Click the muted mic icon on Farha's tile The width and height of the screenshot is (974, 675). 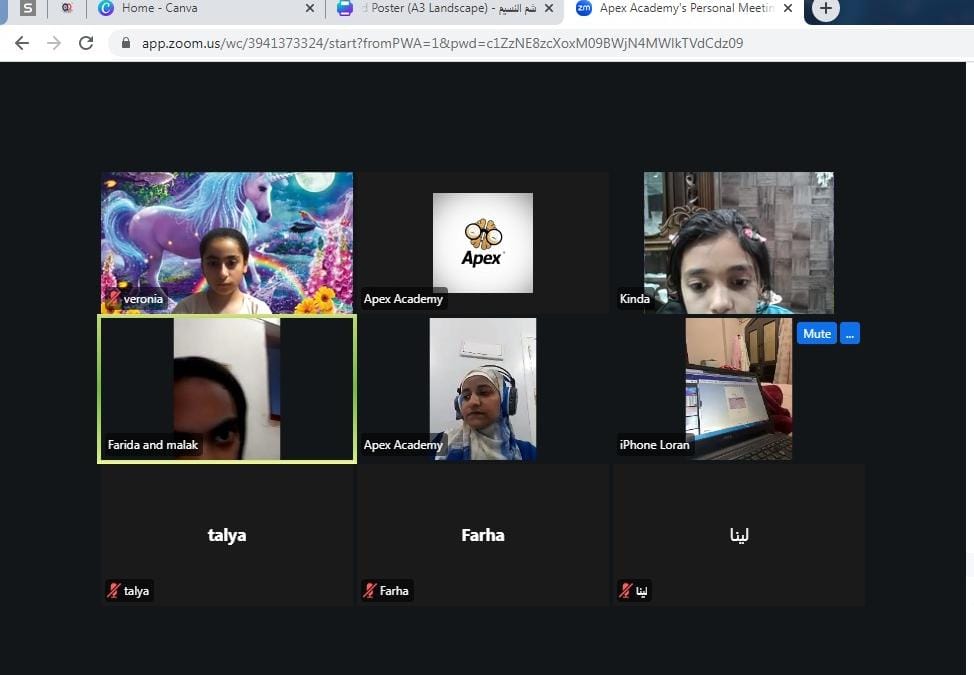(x=370, y=591)
